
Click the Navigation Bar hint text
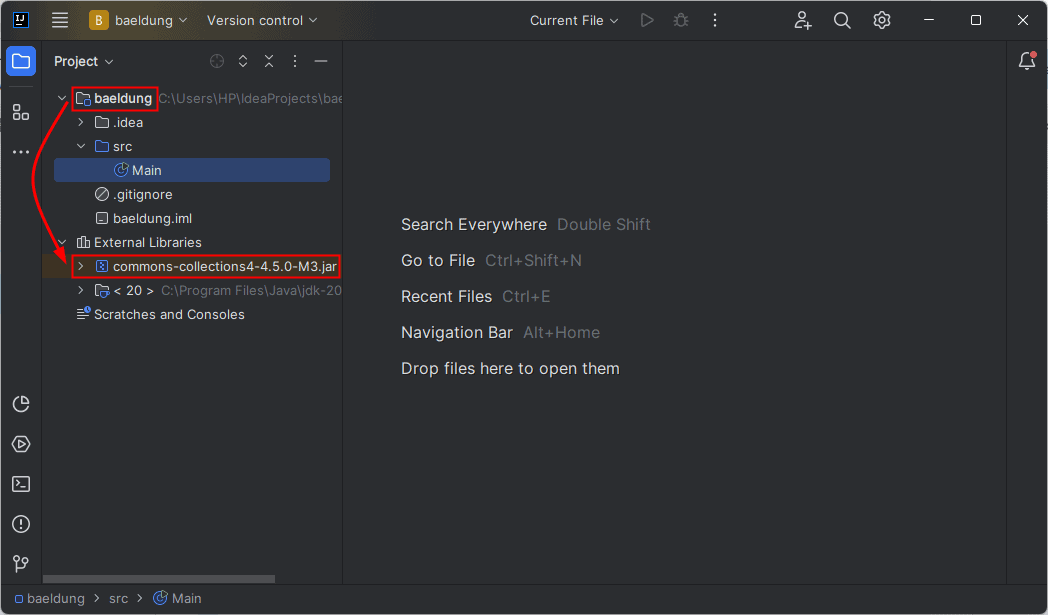[x=456, y=333]
